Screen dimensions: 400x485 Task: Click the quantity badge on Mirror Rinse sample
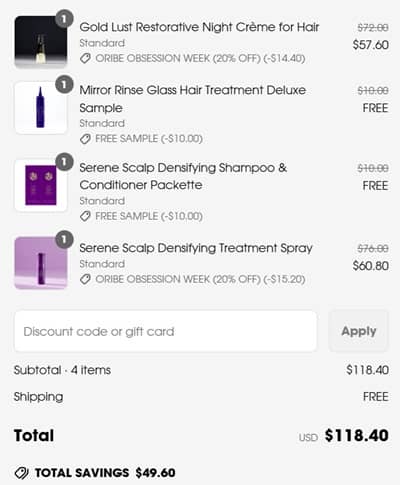point(64,84)
